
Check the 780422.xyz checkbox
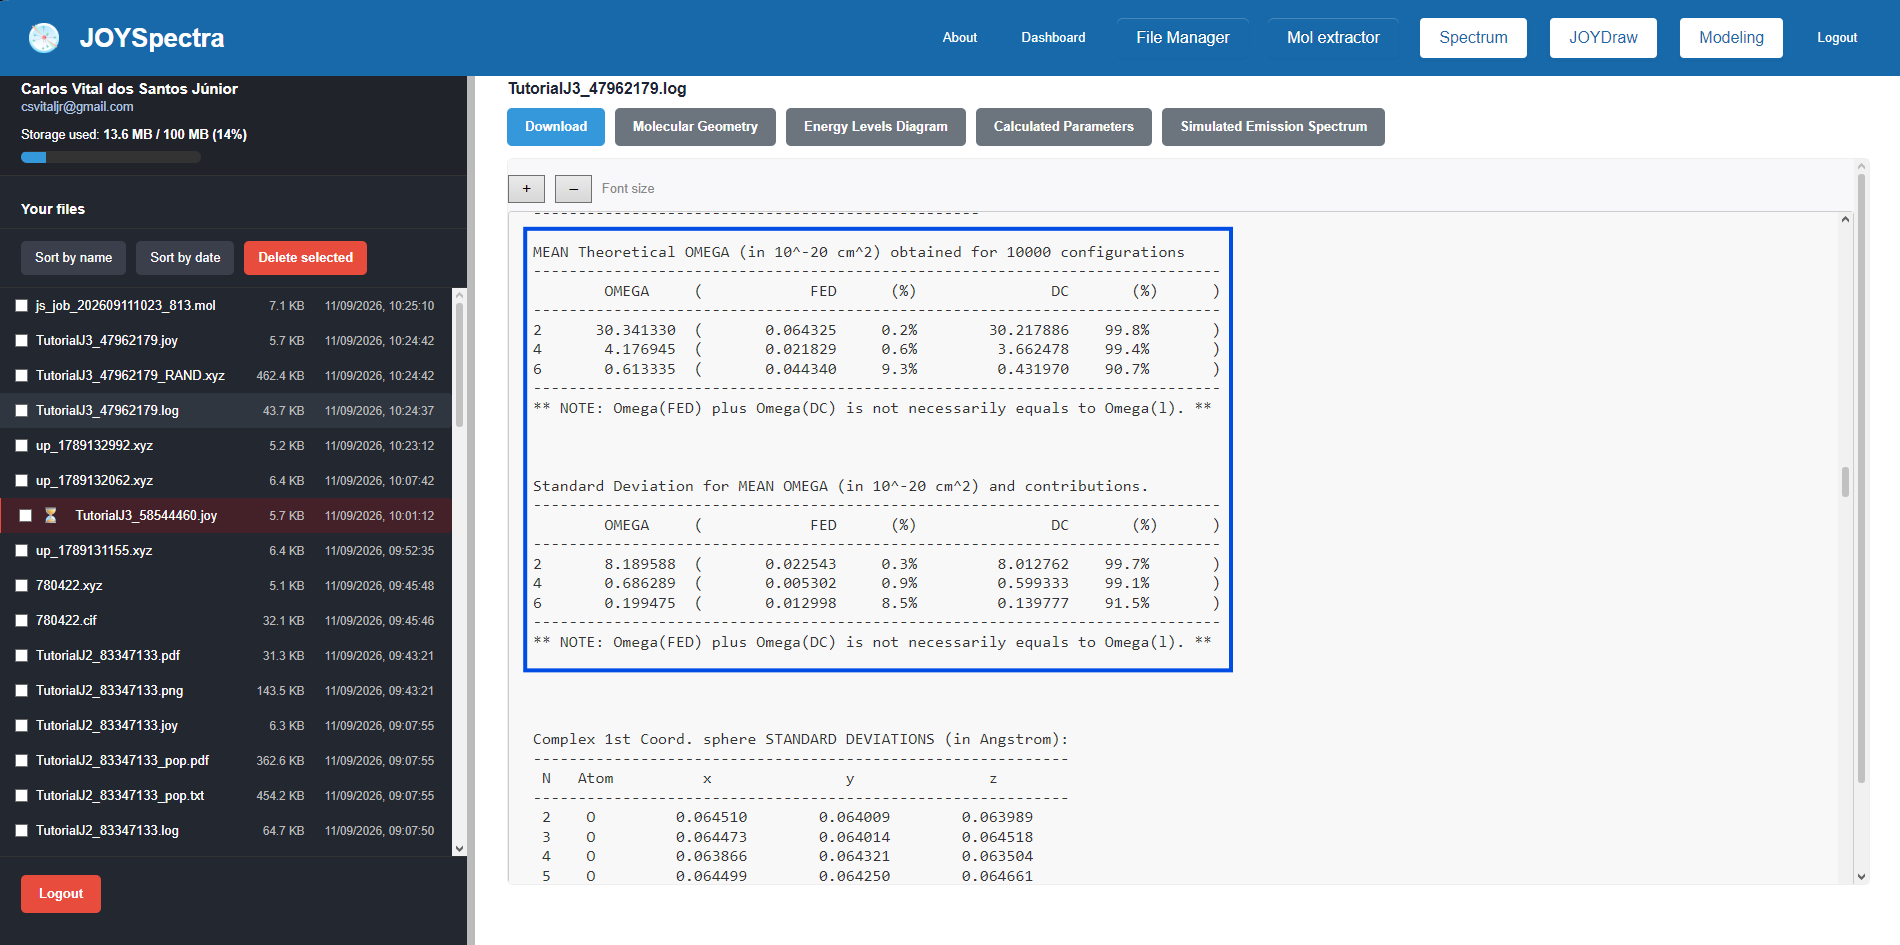tap(22, 586)
